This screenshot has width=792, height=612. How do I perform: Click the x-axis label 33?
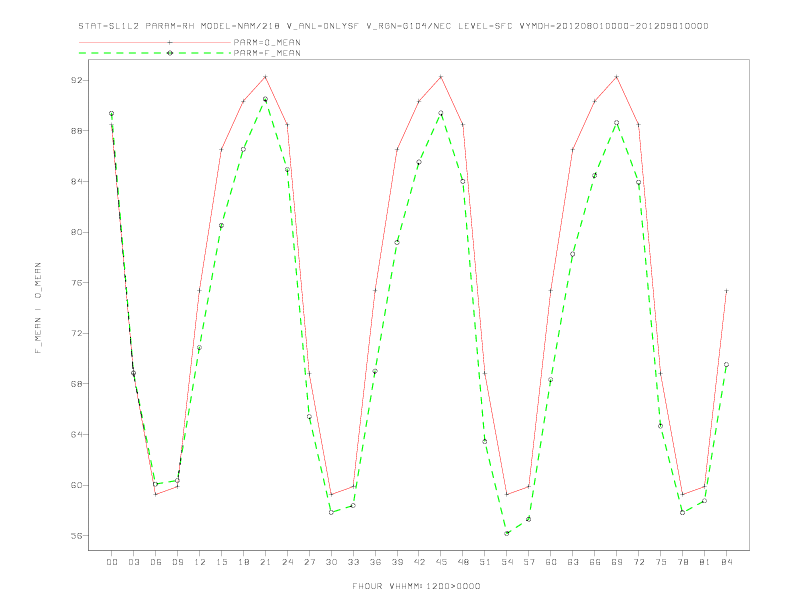(353, 562)
